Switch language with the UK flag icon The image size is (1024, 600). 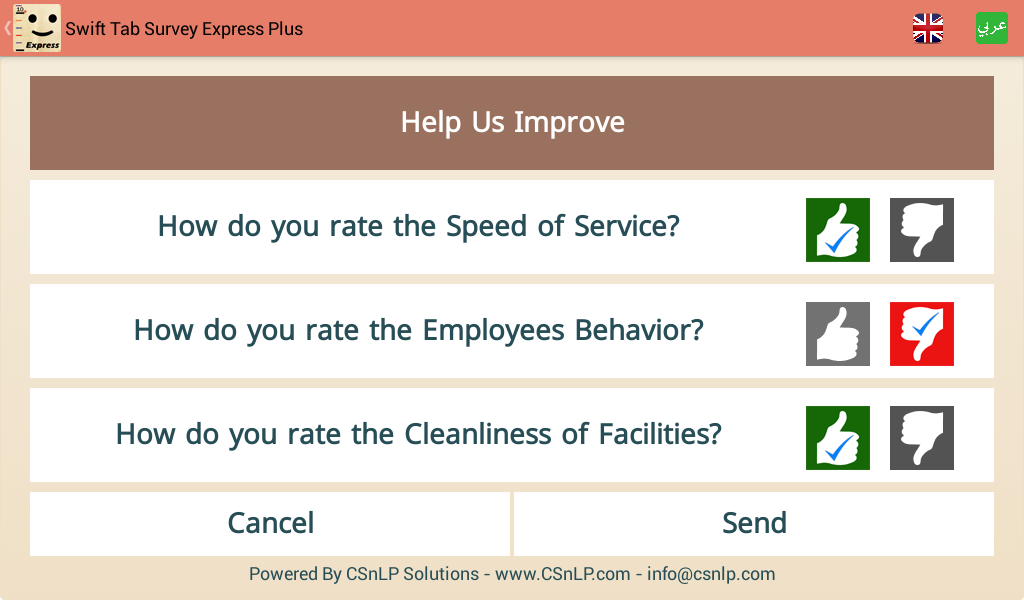(927, 28)
